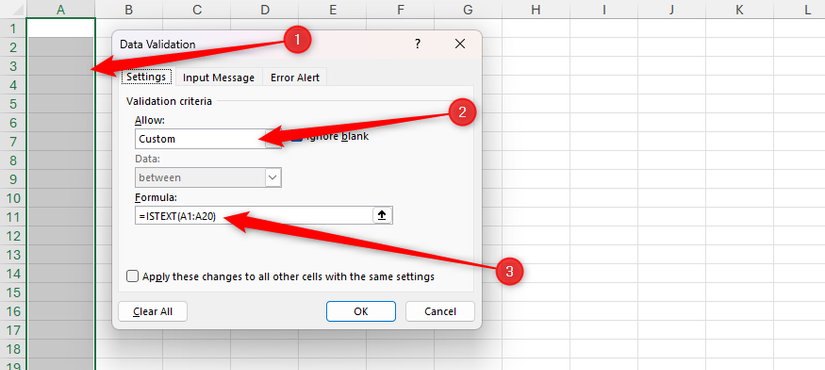This screenshot has width=825, height=370.
Task: Click cell K10
Action: [x=739, y=198]
